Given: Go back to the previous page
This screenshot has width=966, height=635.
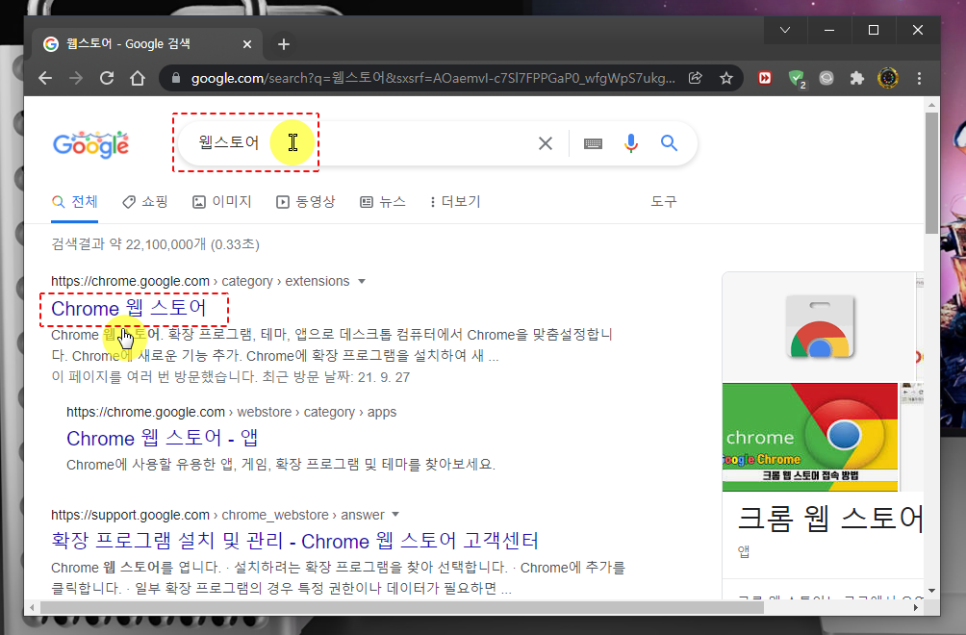Looking at the screenshot, I should pos(45,78).
